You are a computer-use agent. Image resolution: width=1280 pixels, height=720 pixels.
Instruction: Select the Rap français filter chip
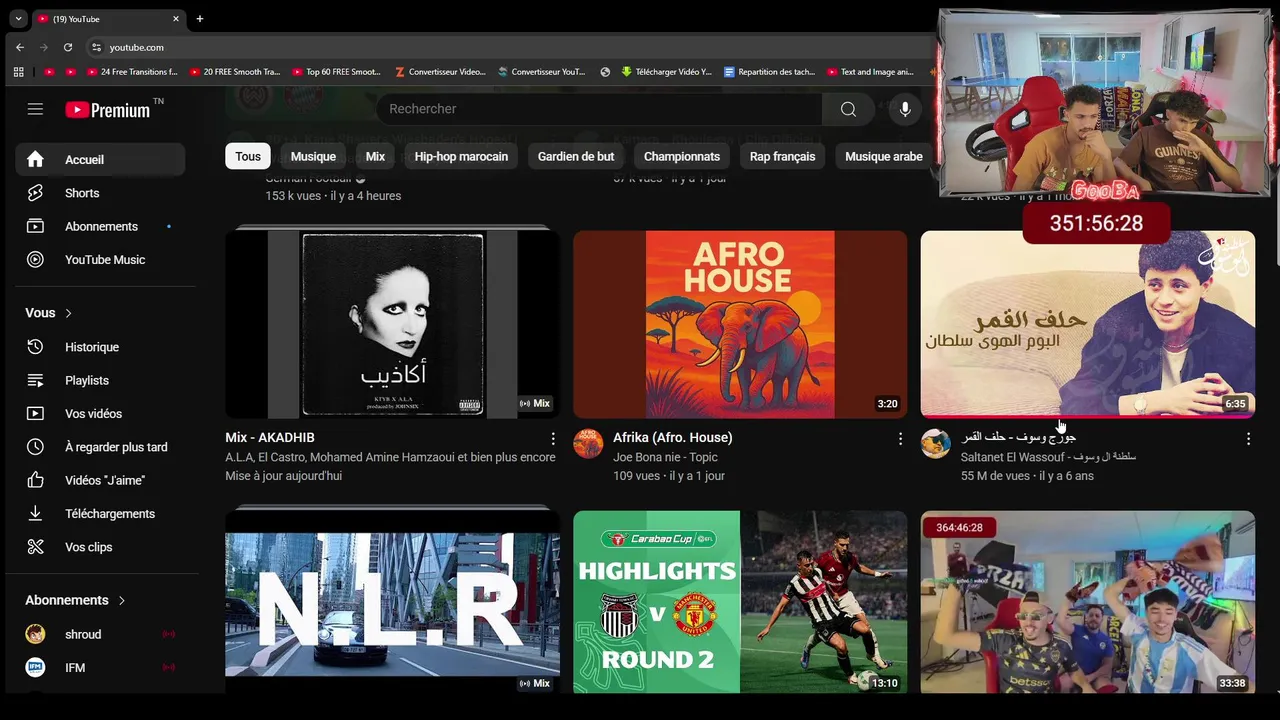(x=783, y=156)
